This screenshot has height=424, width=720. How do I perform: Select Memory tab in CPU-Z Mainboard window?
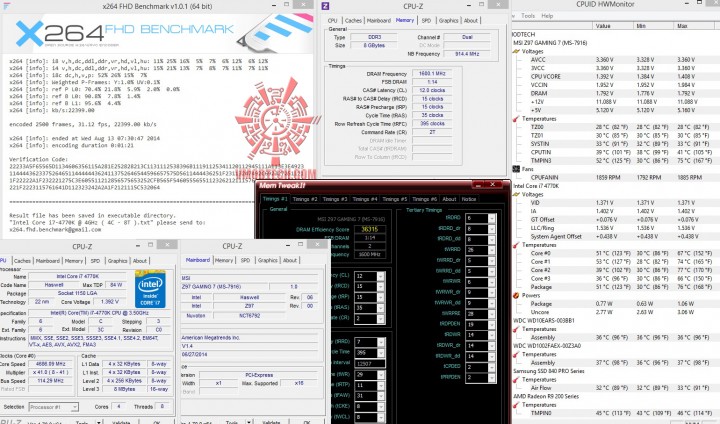(224, 260)
